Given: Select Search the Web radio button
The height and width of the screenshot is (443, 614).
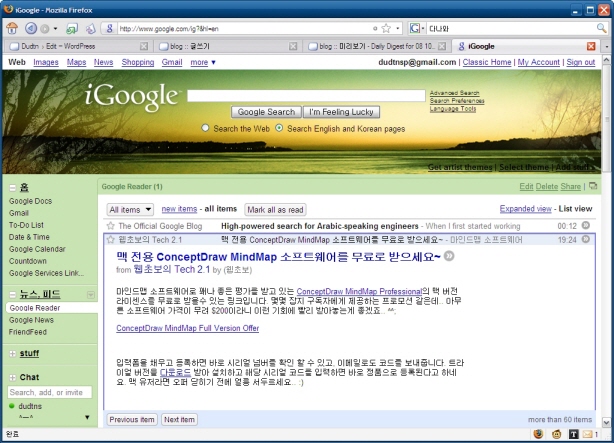Looking at the screenshot, I should tap(205, 128).
